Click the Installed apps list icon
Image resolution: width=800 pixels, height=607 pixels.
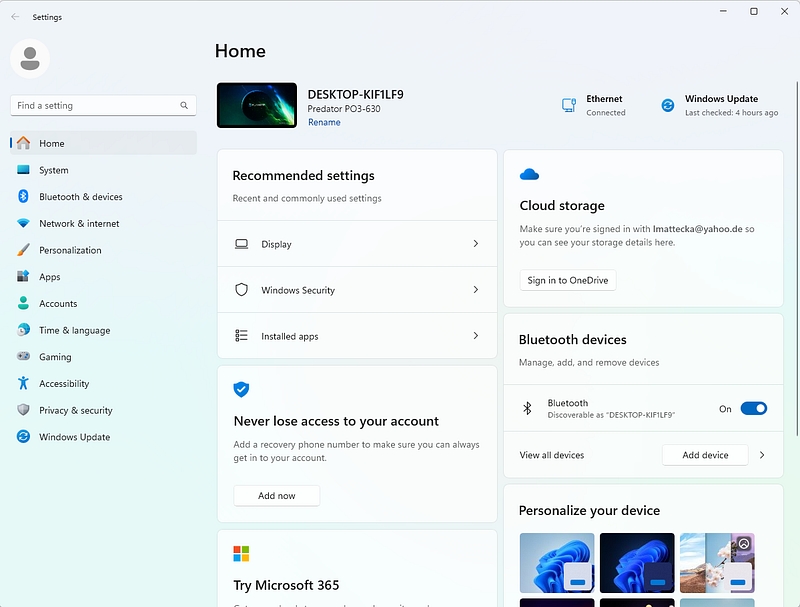click(x=241, y=336)
